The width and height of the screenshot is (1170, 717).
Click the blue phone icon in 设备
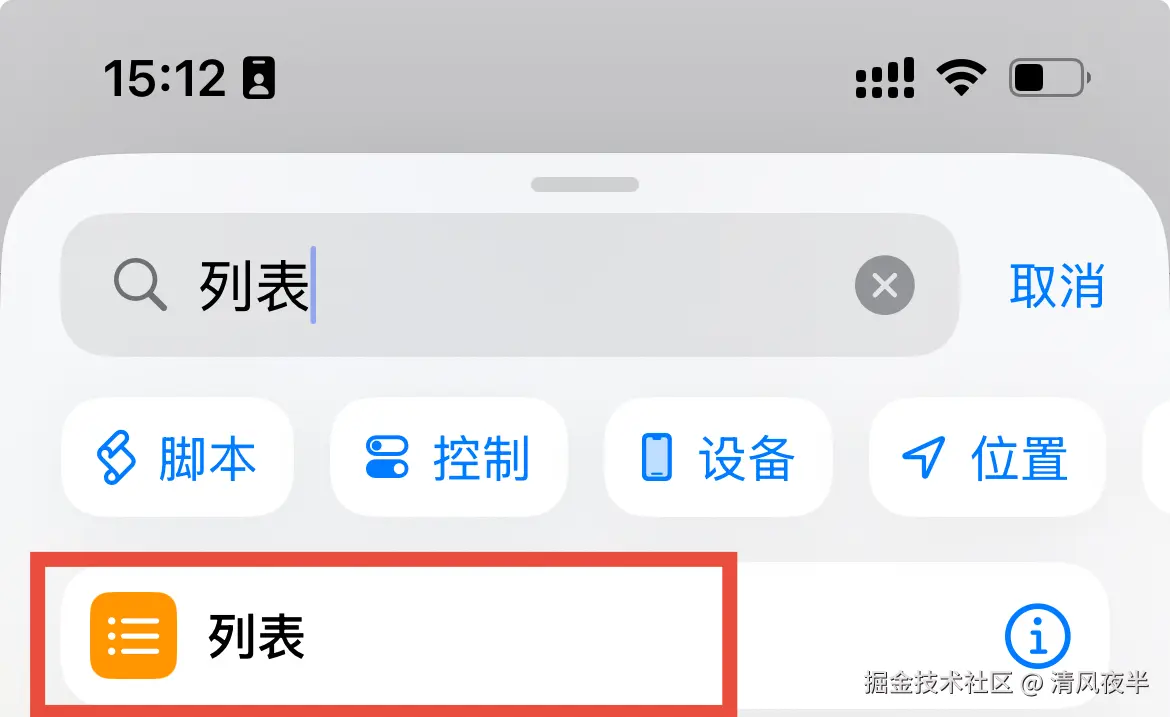click(x=657, y=457)
